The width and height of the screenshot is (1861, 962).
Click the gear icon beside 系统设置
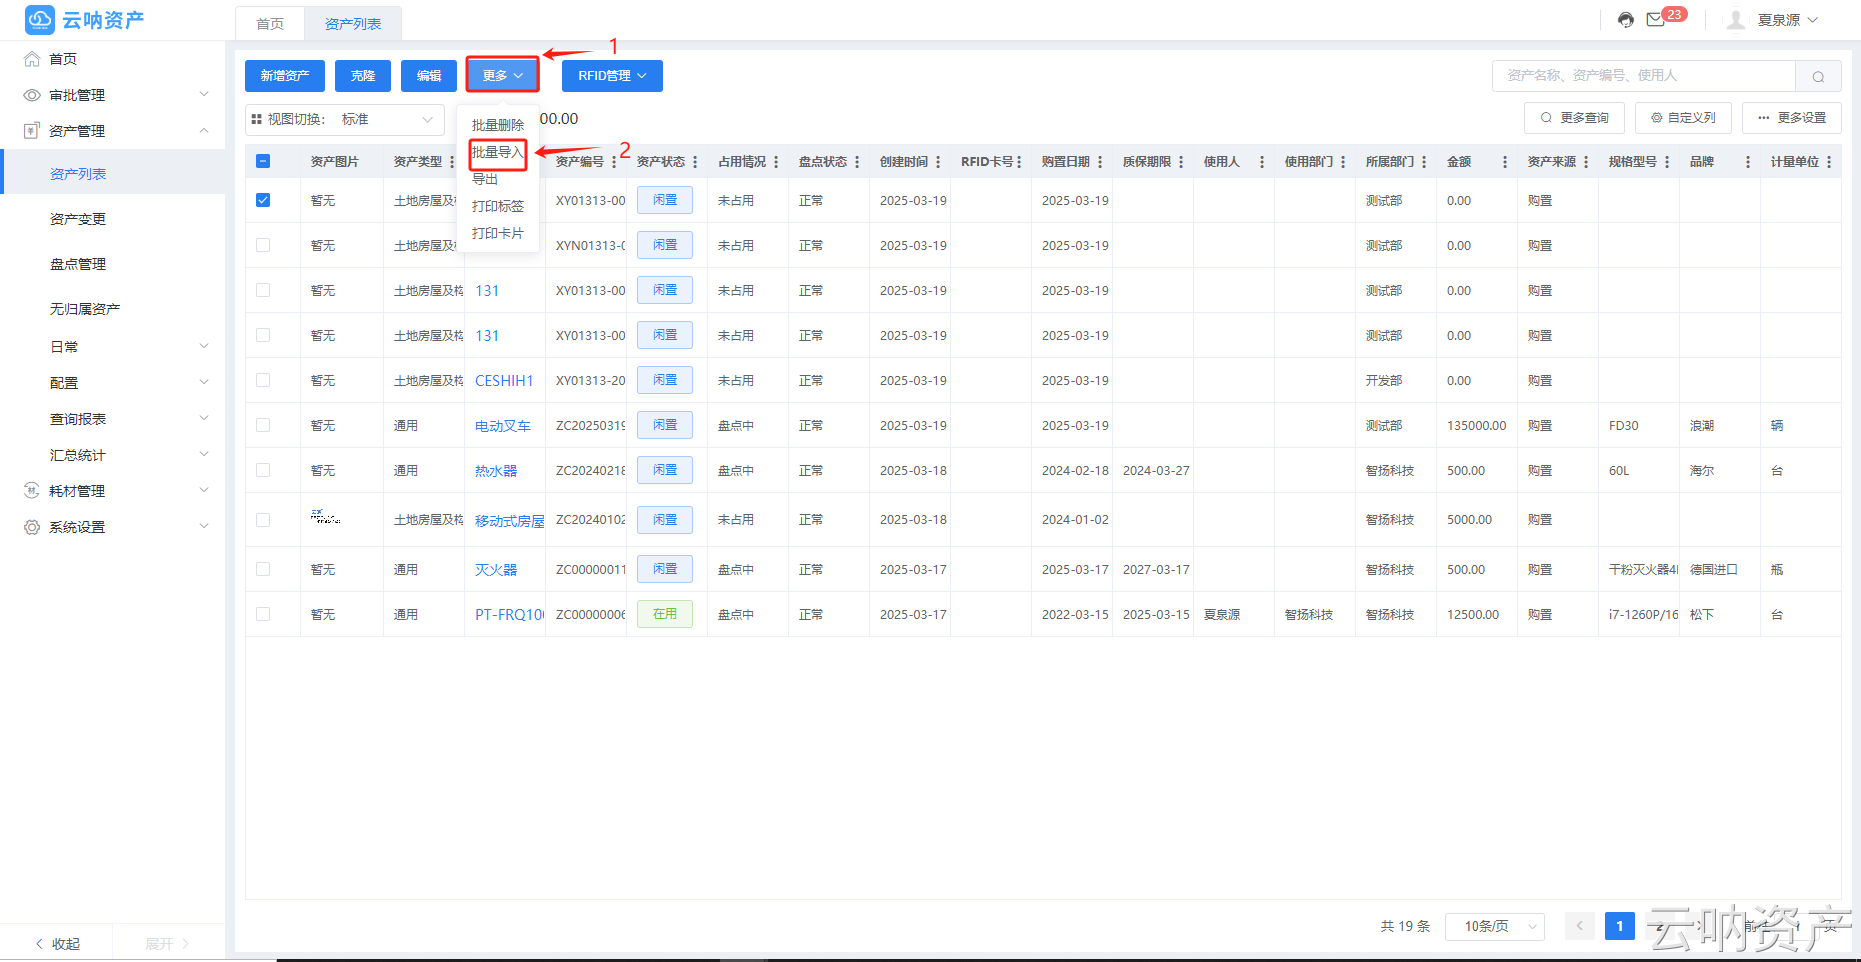click(x=32, y=527)
